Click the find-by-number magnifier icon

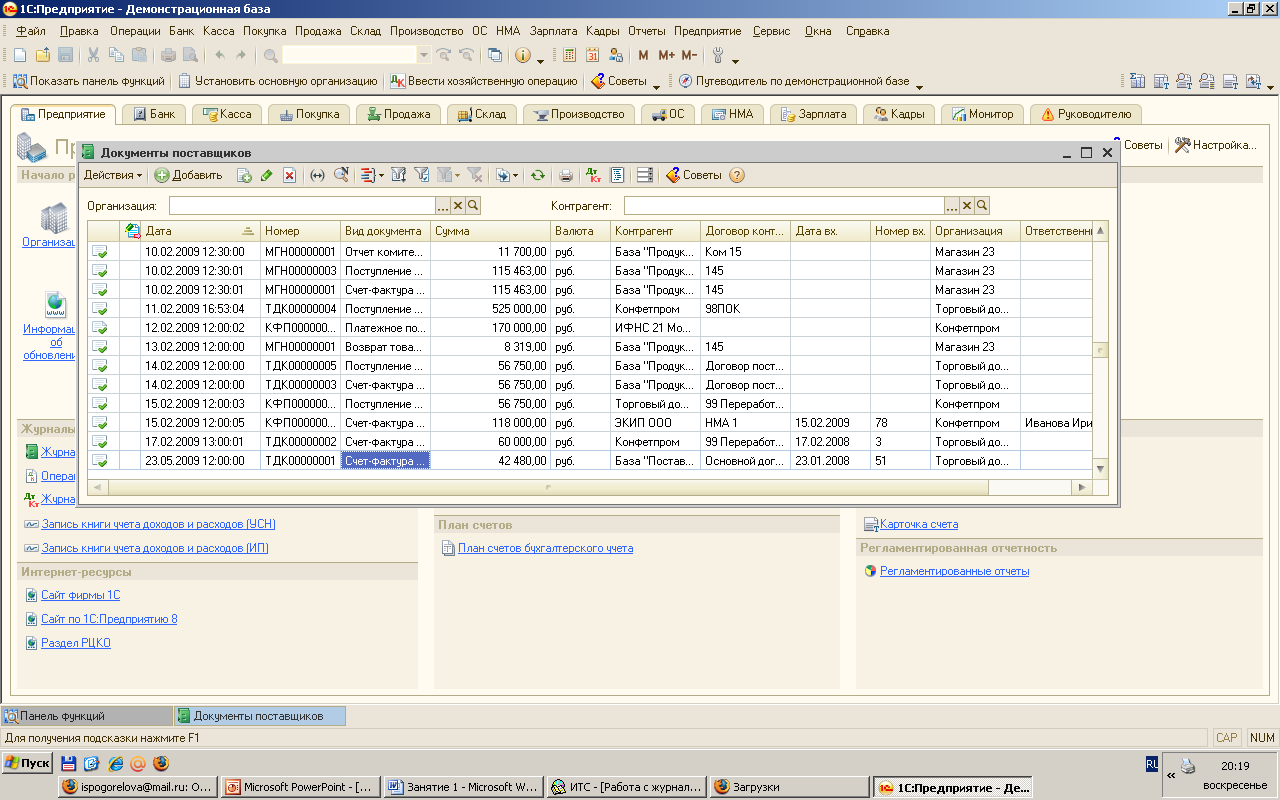341,175
